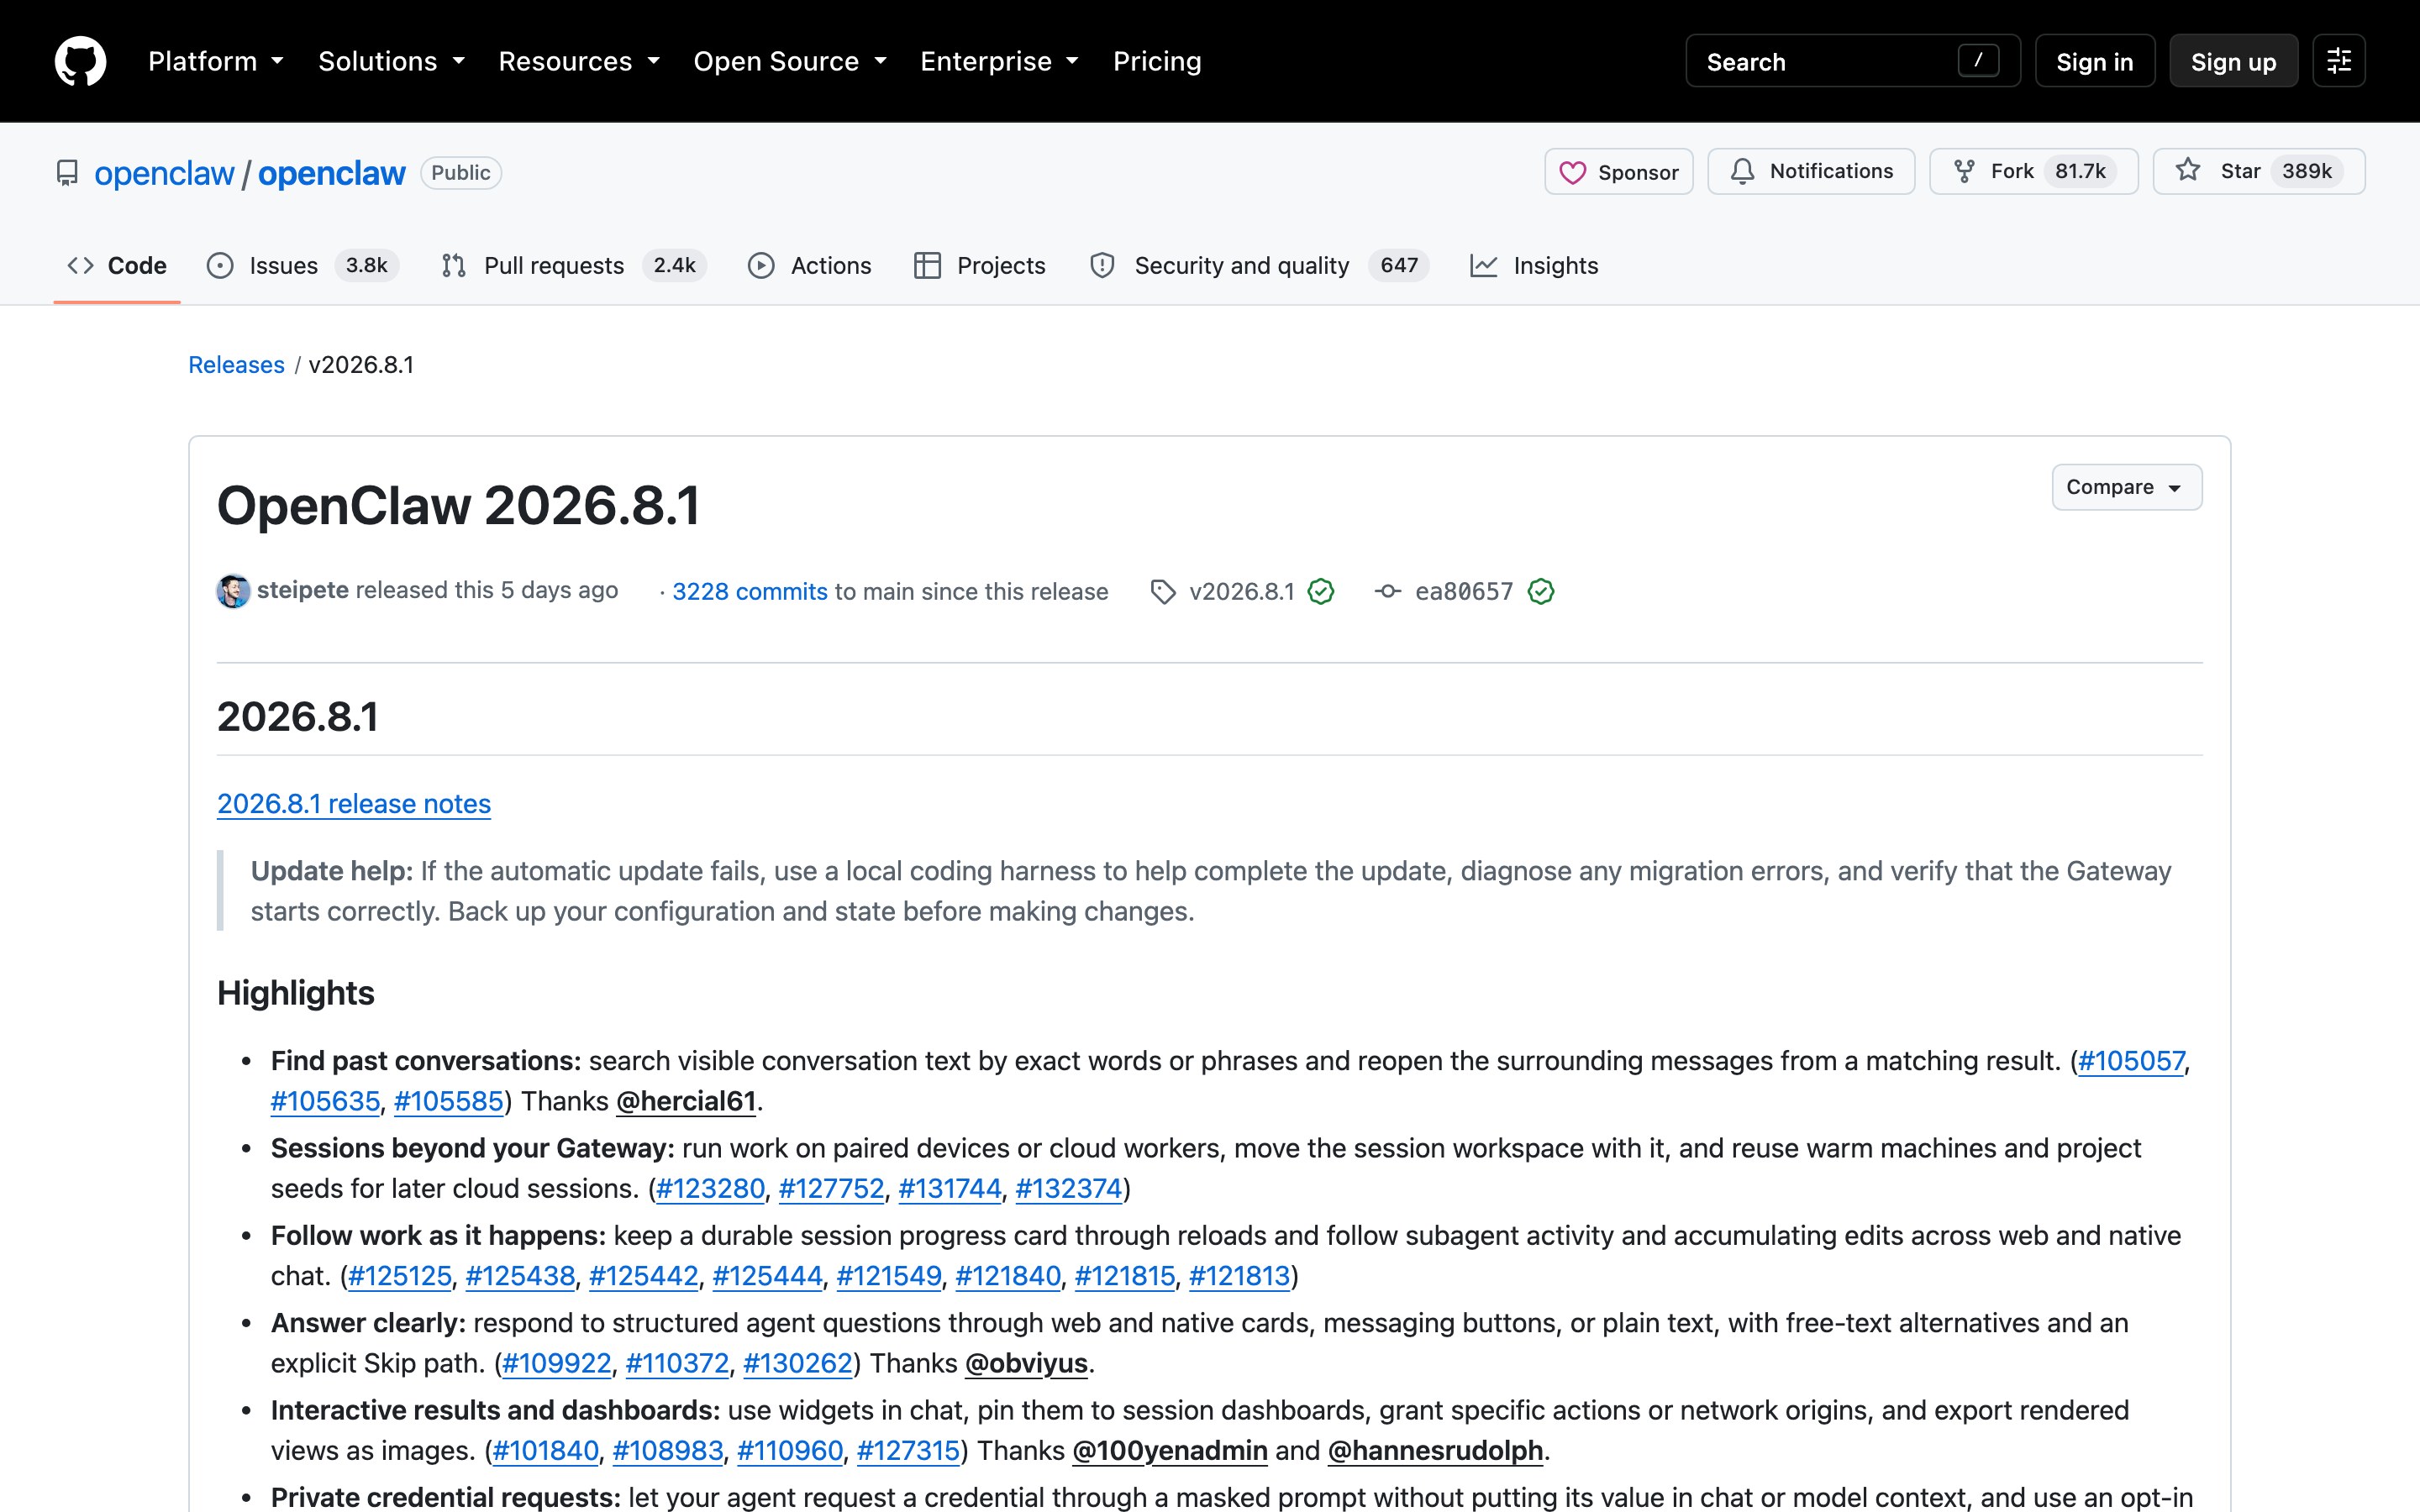Open pull request #125125
This screenshot has height=1512, width=2420.
pos(400,1276)
